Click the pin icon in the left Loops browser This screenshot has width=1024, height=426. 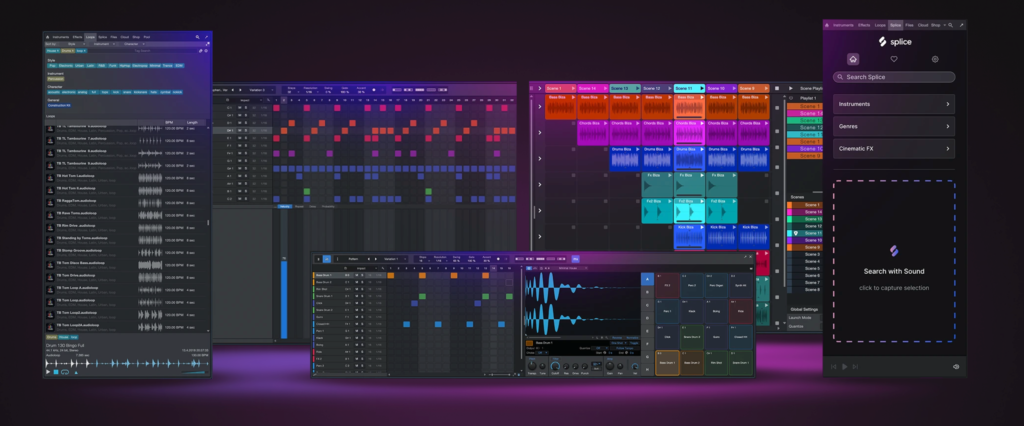pyautogui.click(x=206, y=37)
